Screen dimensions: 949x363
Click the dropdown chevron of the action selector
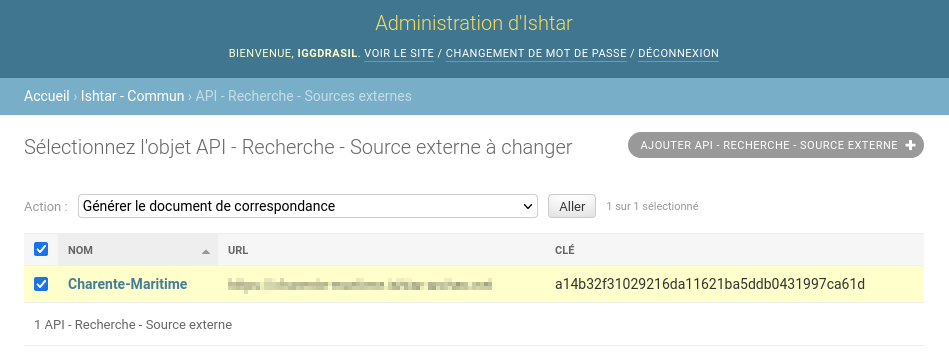527,207
